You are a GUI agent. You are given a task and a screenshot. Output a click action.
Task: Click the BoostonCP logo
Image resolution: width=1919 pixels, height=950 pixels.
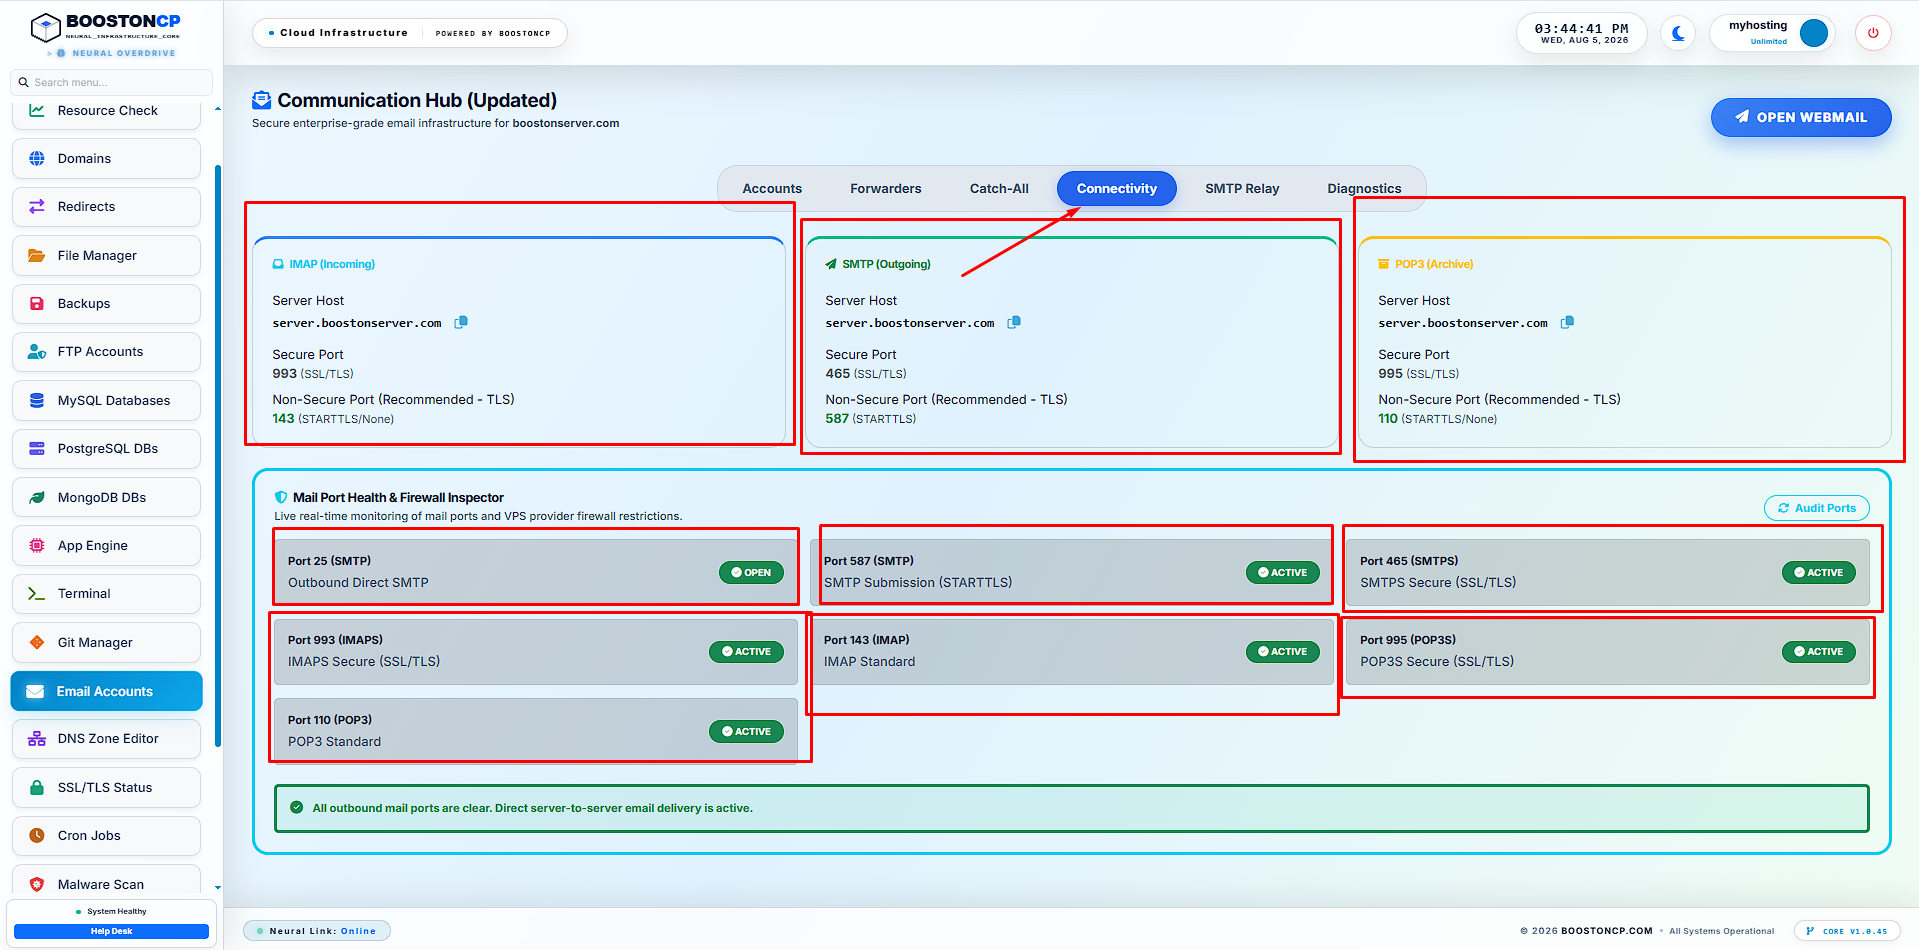click(x=105, y=27)
